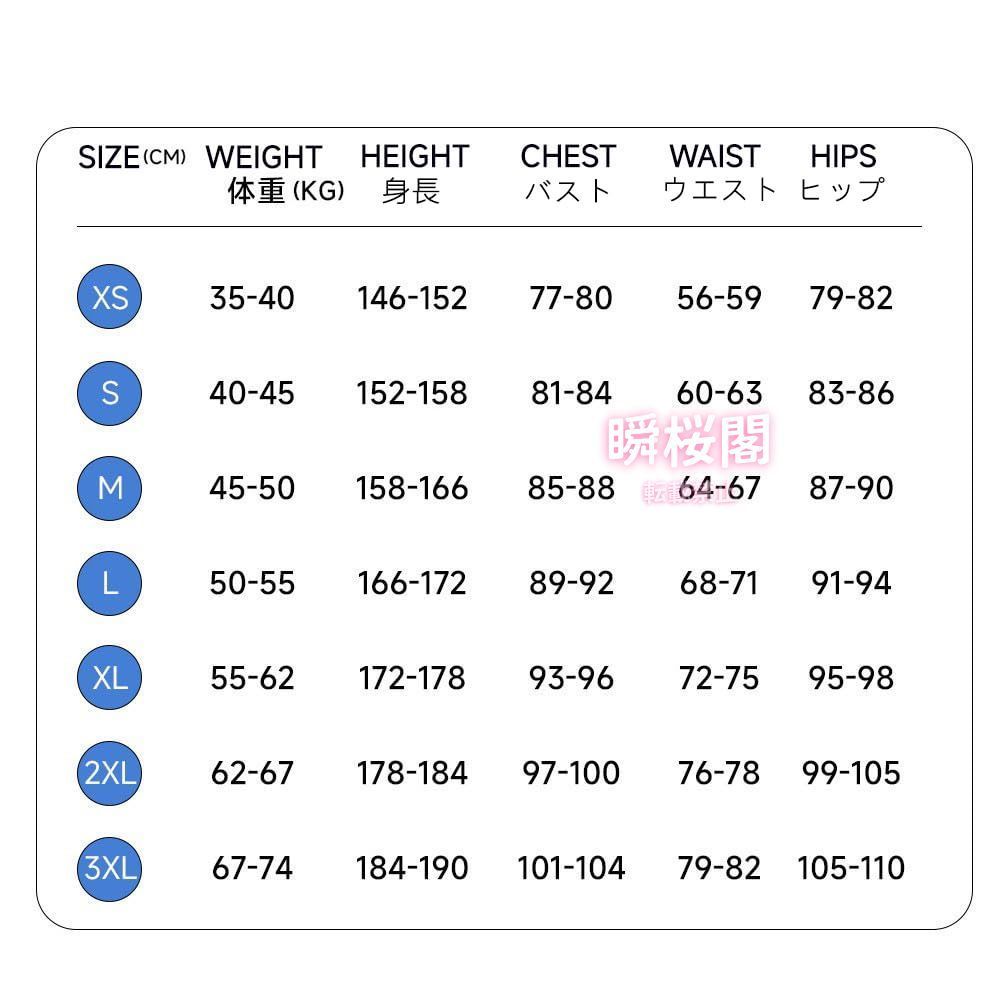This screenshot has height=1000, width=1000.
Task: Click the pink 瞬桜閣 watermark logo
Action: [x=689, y=441]
